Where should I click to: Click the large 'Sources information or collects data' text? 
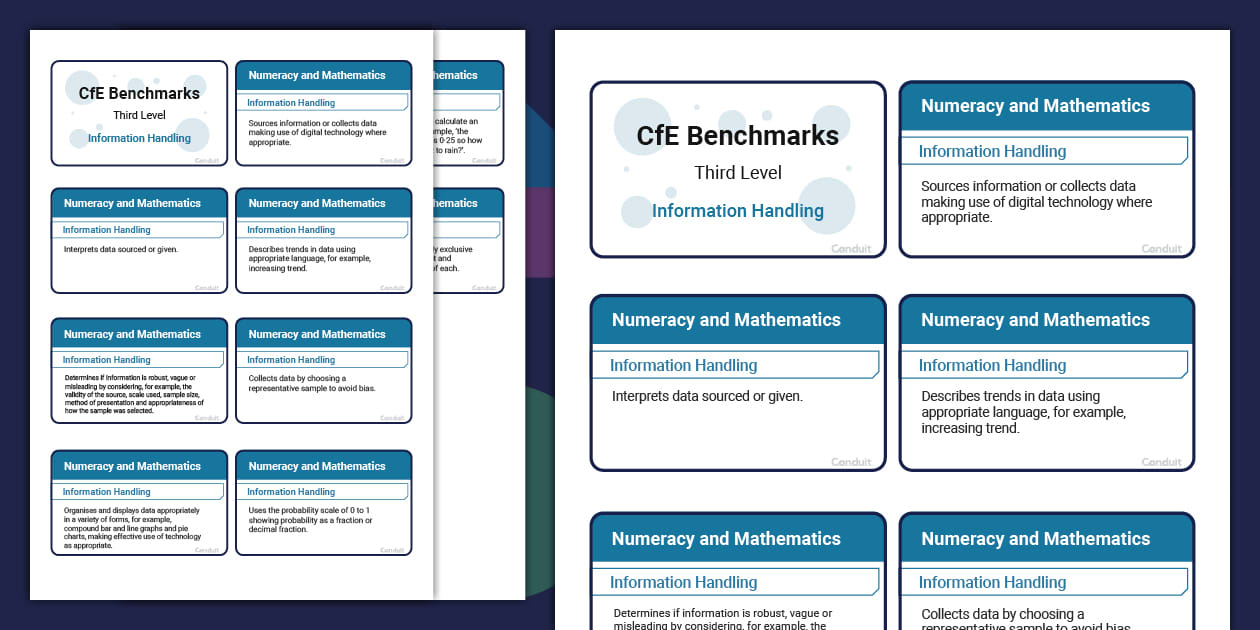click(1036, 201)
